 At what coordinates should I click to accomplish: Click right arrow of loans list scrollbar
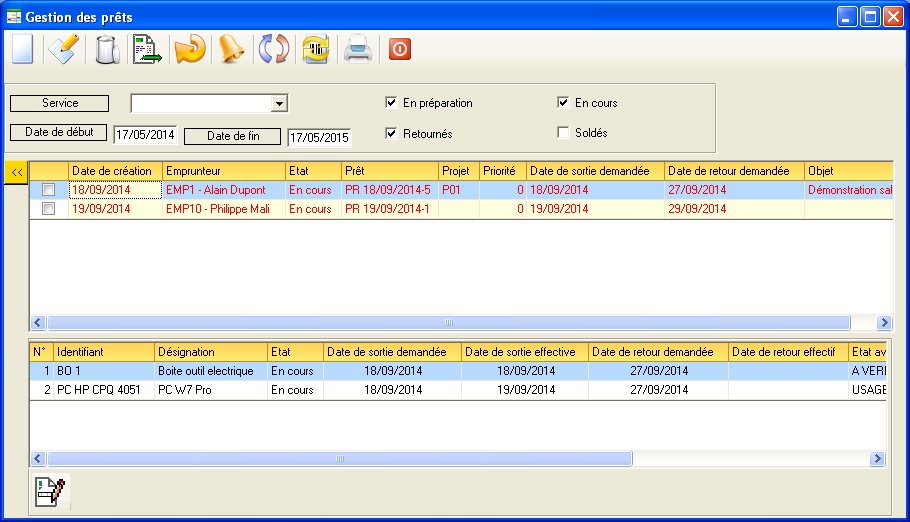click(884, 323)
